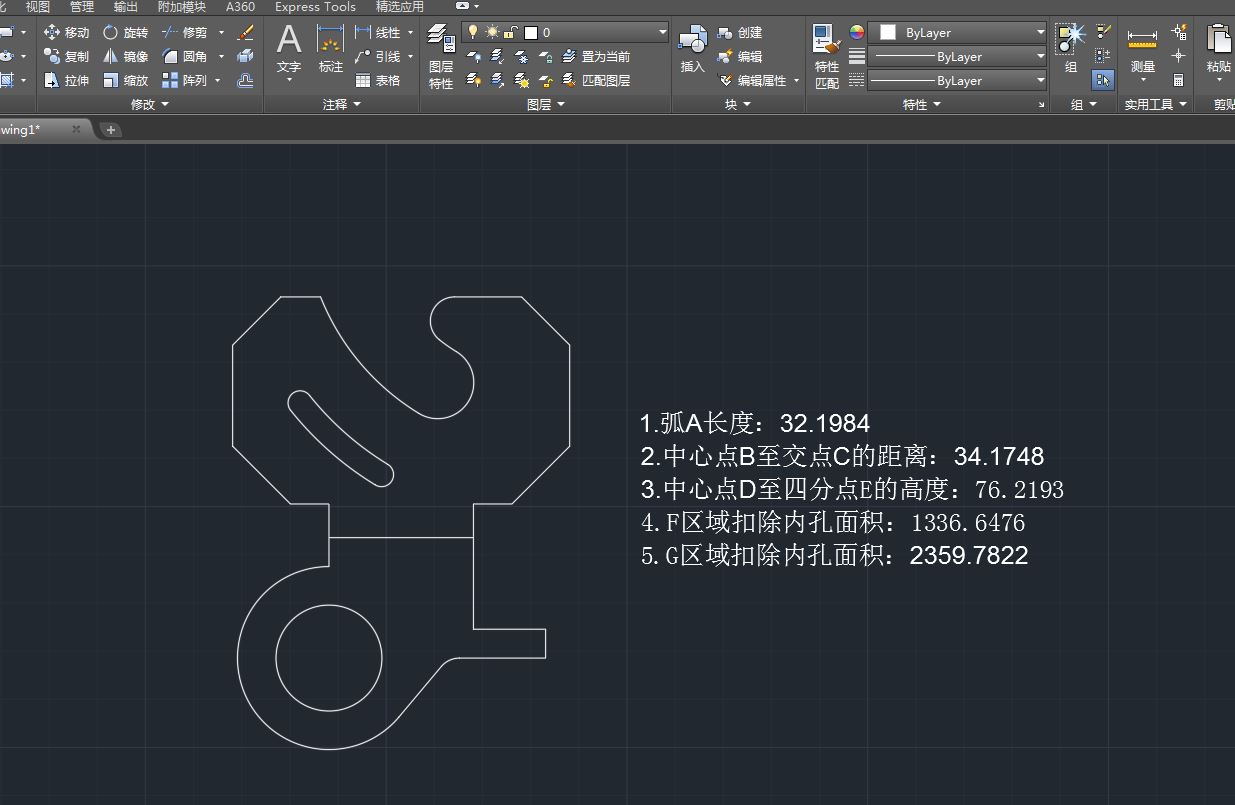Expand the Modify (修改) panel
The height and width of the screenshot is (805, 1235).
150,104
